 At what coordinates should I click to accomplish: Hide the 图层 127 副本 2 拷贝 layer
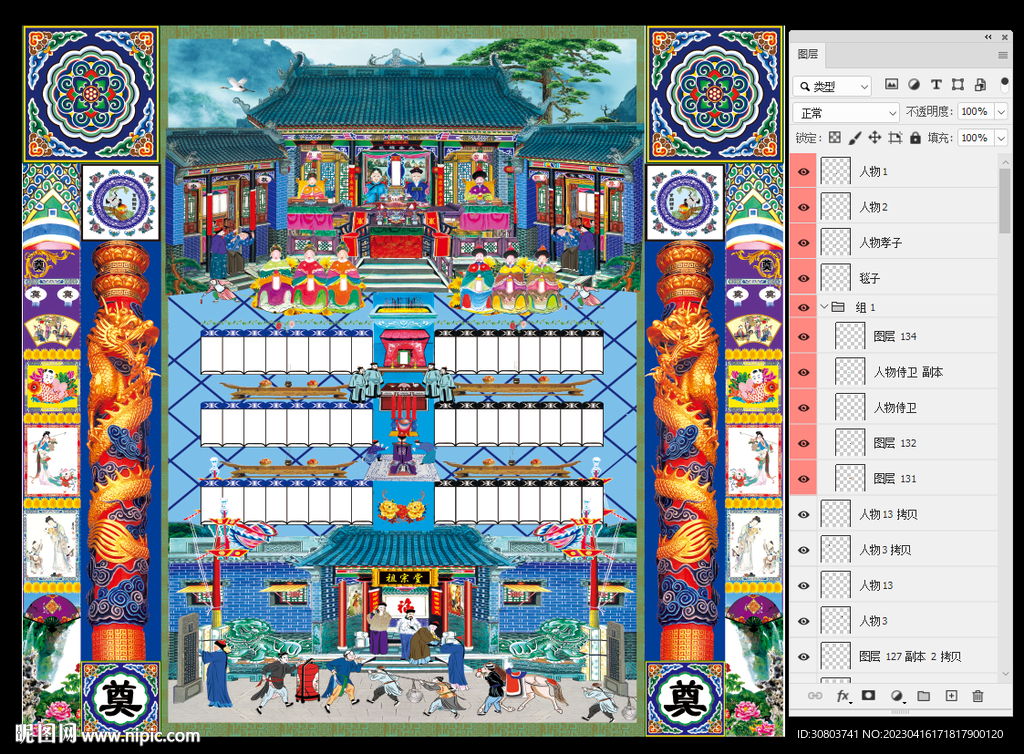(803, 657)
